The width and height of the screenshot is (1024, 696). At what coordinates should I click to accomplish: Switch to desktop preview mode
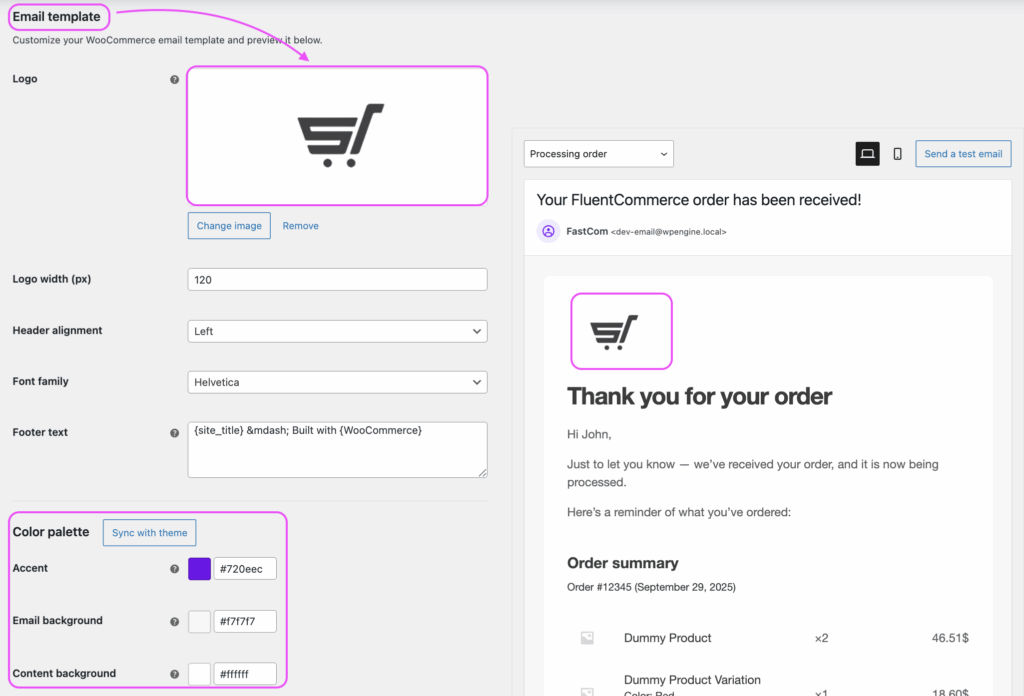pos(867,154)
